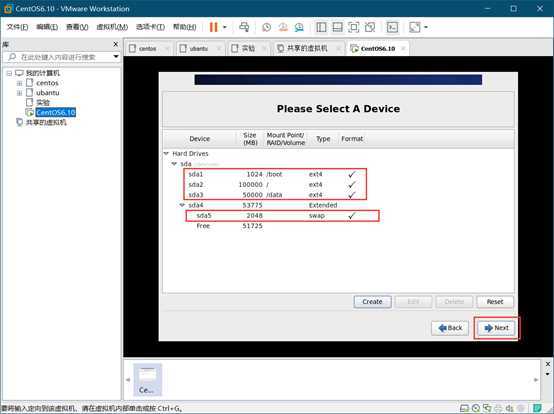This screenshot has width=554, height=414.
Task: Click the Reset button
Action: click(495, 302)
